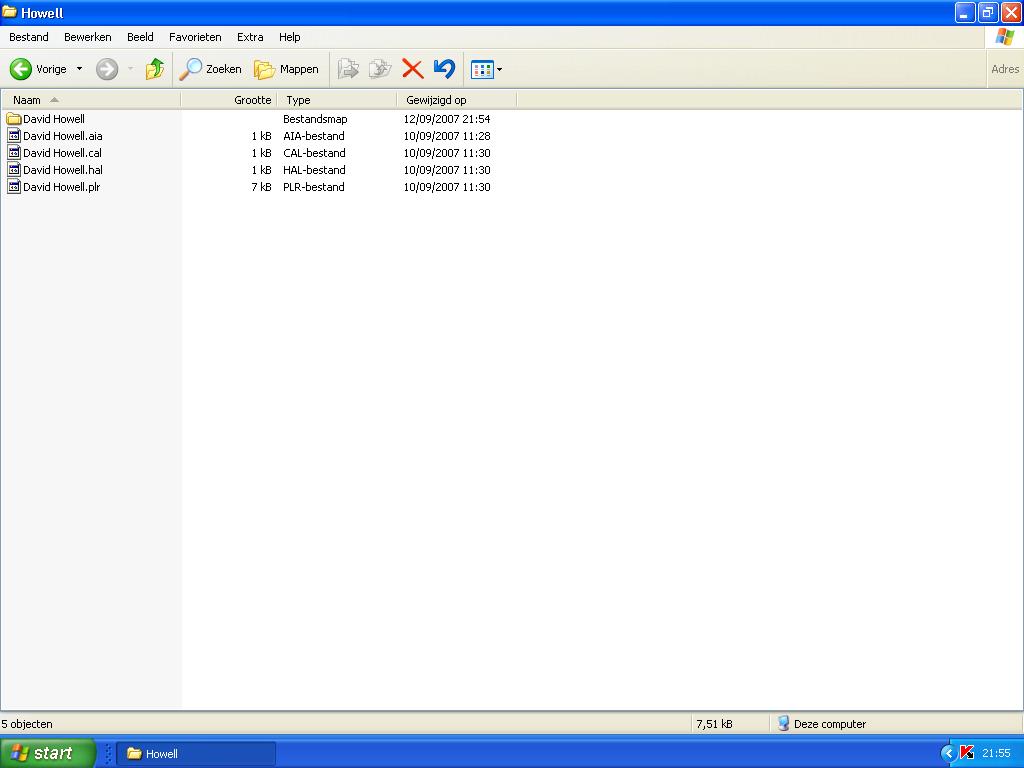Click the green Vorige back arrow
1024x768 pixels.
pyautogui.click(x=21, y=69)
